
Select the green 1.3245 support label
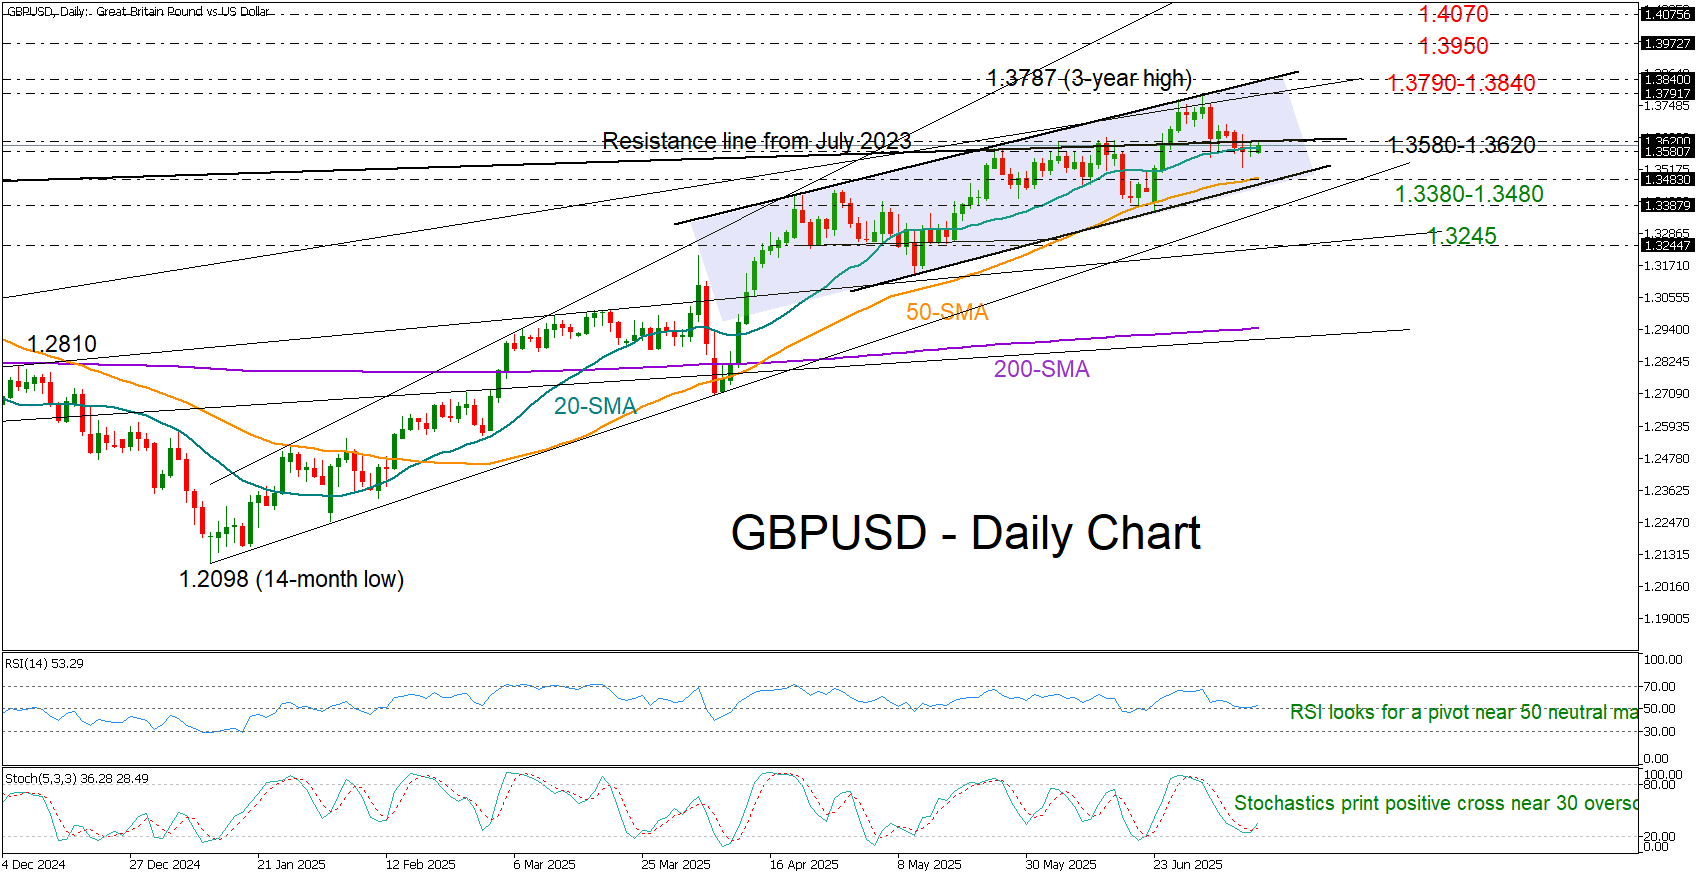1462,236
